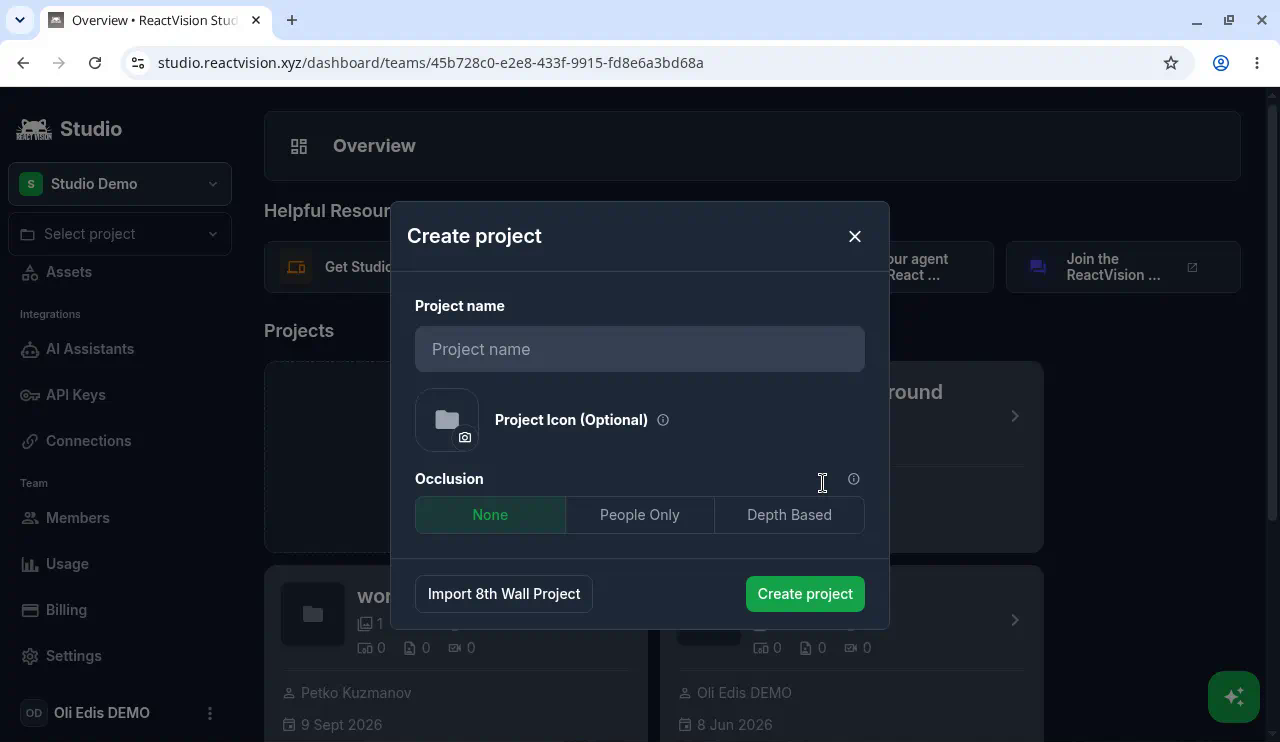This screenshot has width=1280, height=742.
Task: Open the Studio Demo team dropdown
Action: coord(120,184)
